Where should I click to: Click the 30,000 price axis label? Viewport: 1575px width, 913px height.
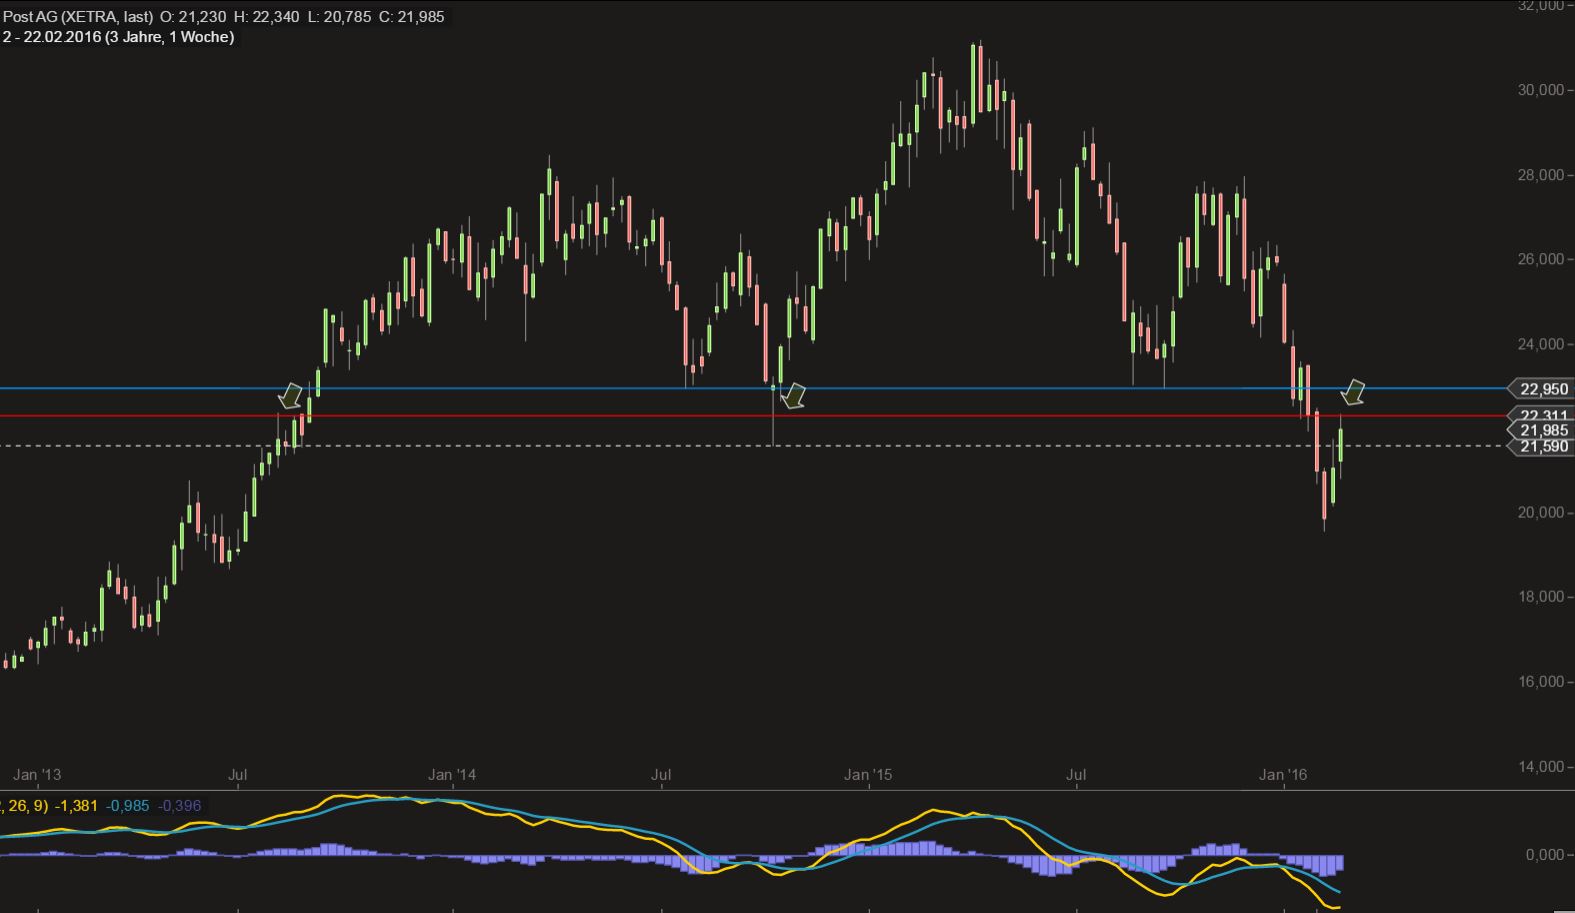point(1540,90)
